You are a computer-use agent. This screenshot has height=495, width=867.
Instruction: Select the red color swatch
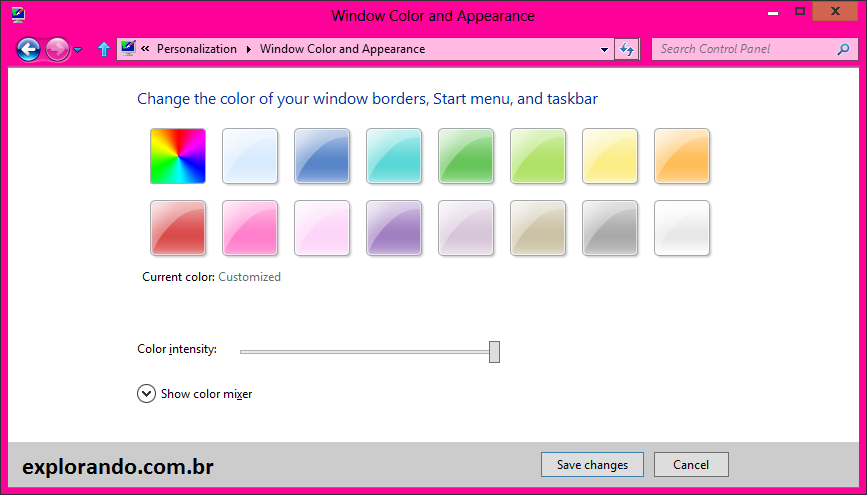coord(178,228)
